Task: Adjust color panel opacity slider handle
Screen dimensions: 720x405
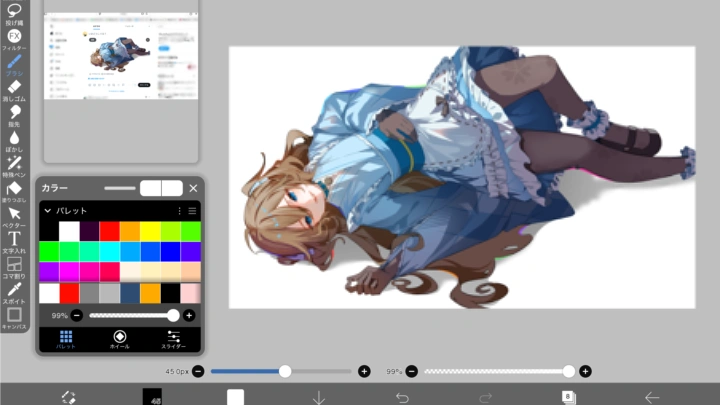Action: 173,315
